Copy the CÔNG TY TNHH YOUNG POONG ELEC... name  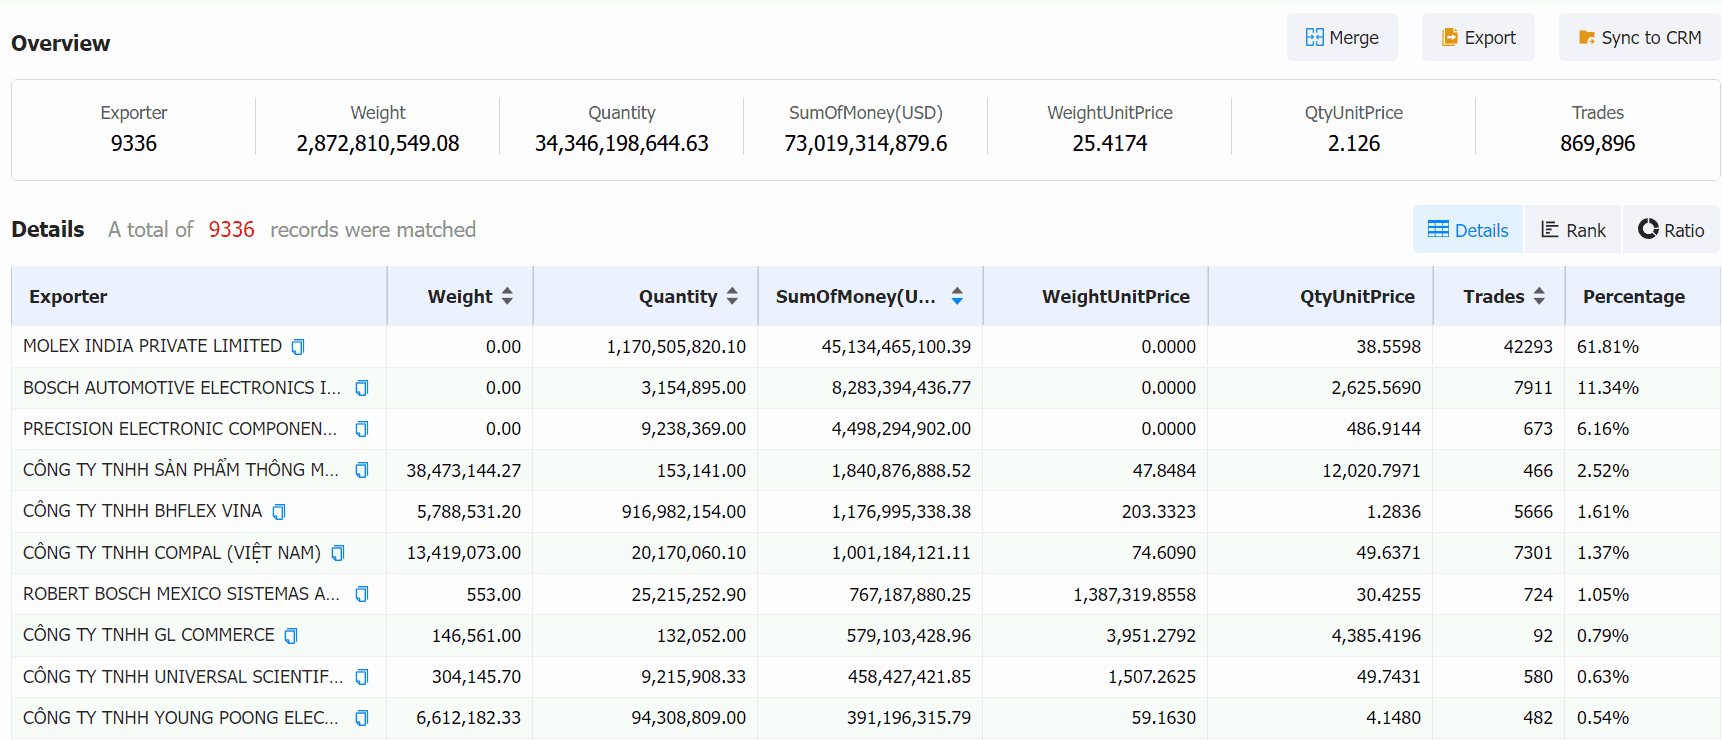click(362, 718)
